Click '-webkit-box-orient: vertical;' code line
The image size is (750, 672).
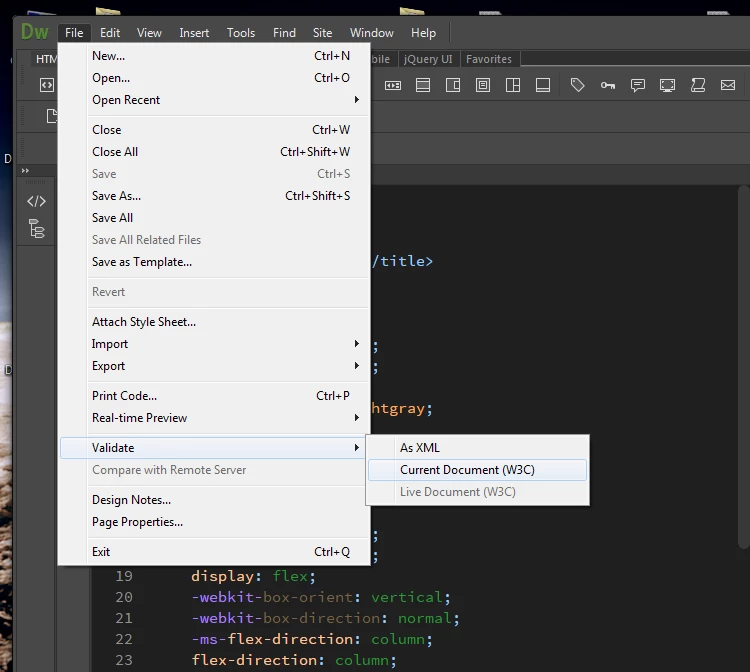pos(321,597)
